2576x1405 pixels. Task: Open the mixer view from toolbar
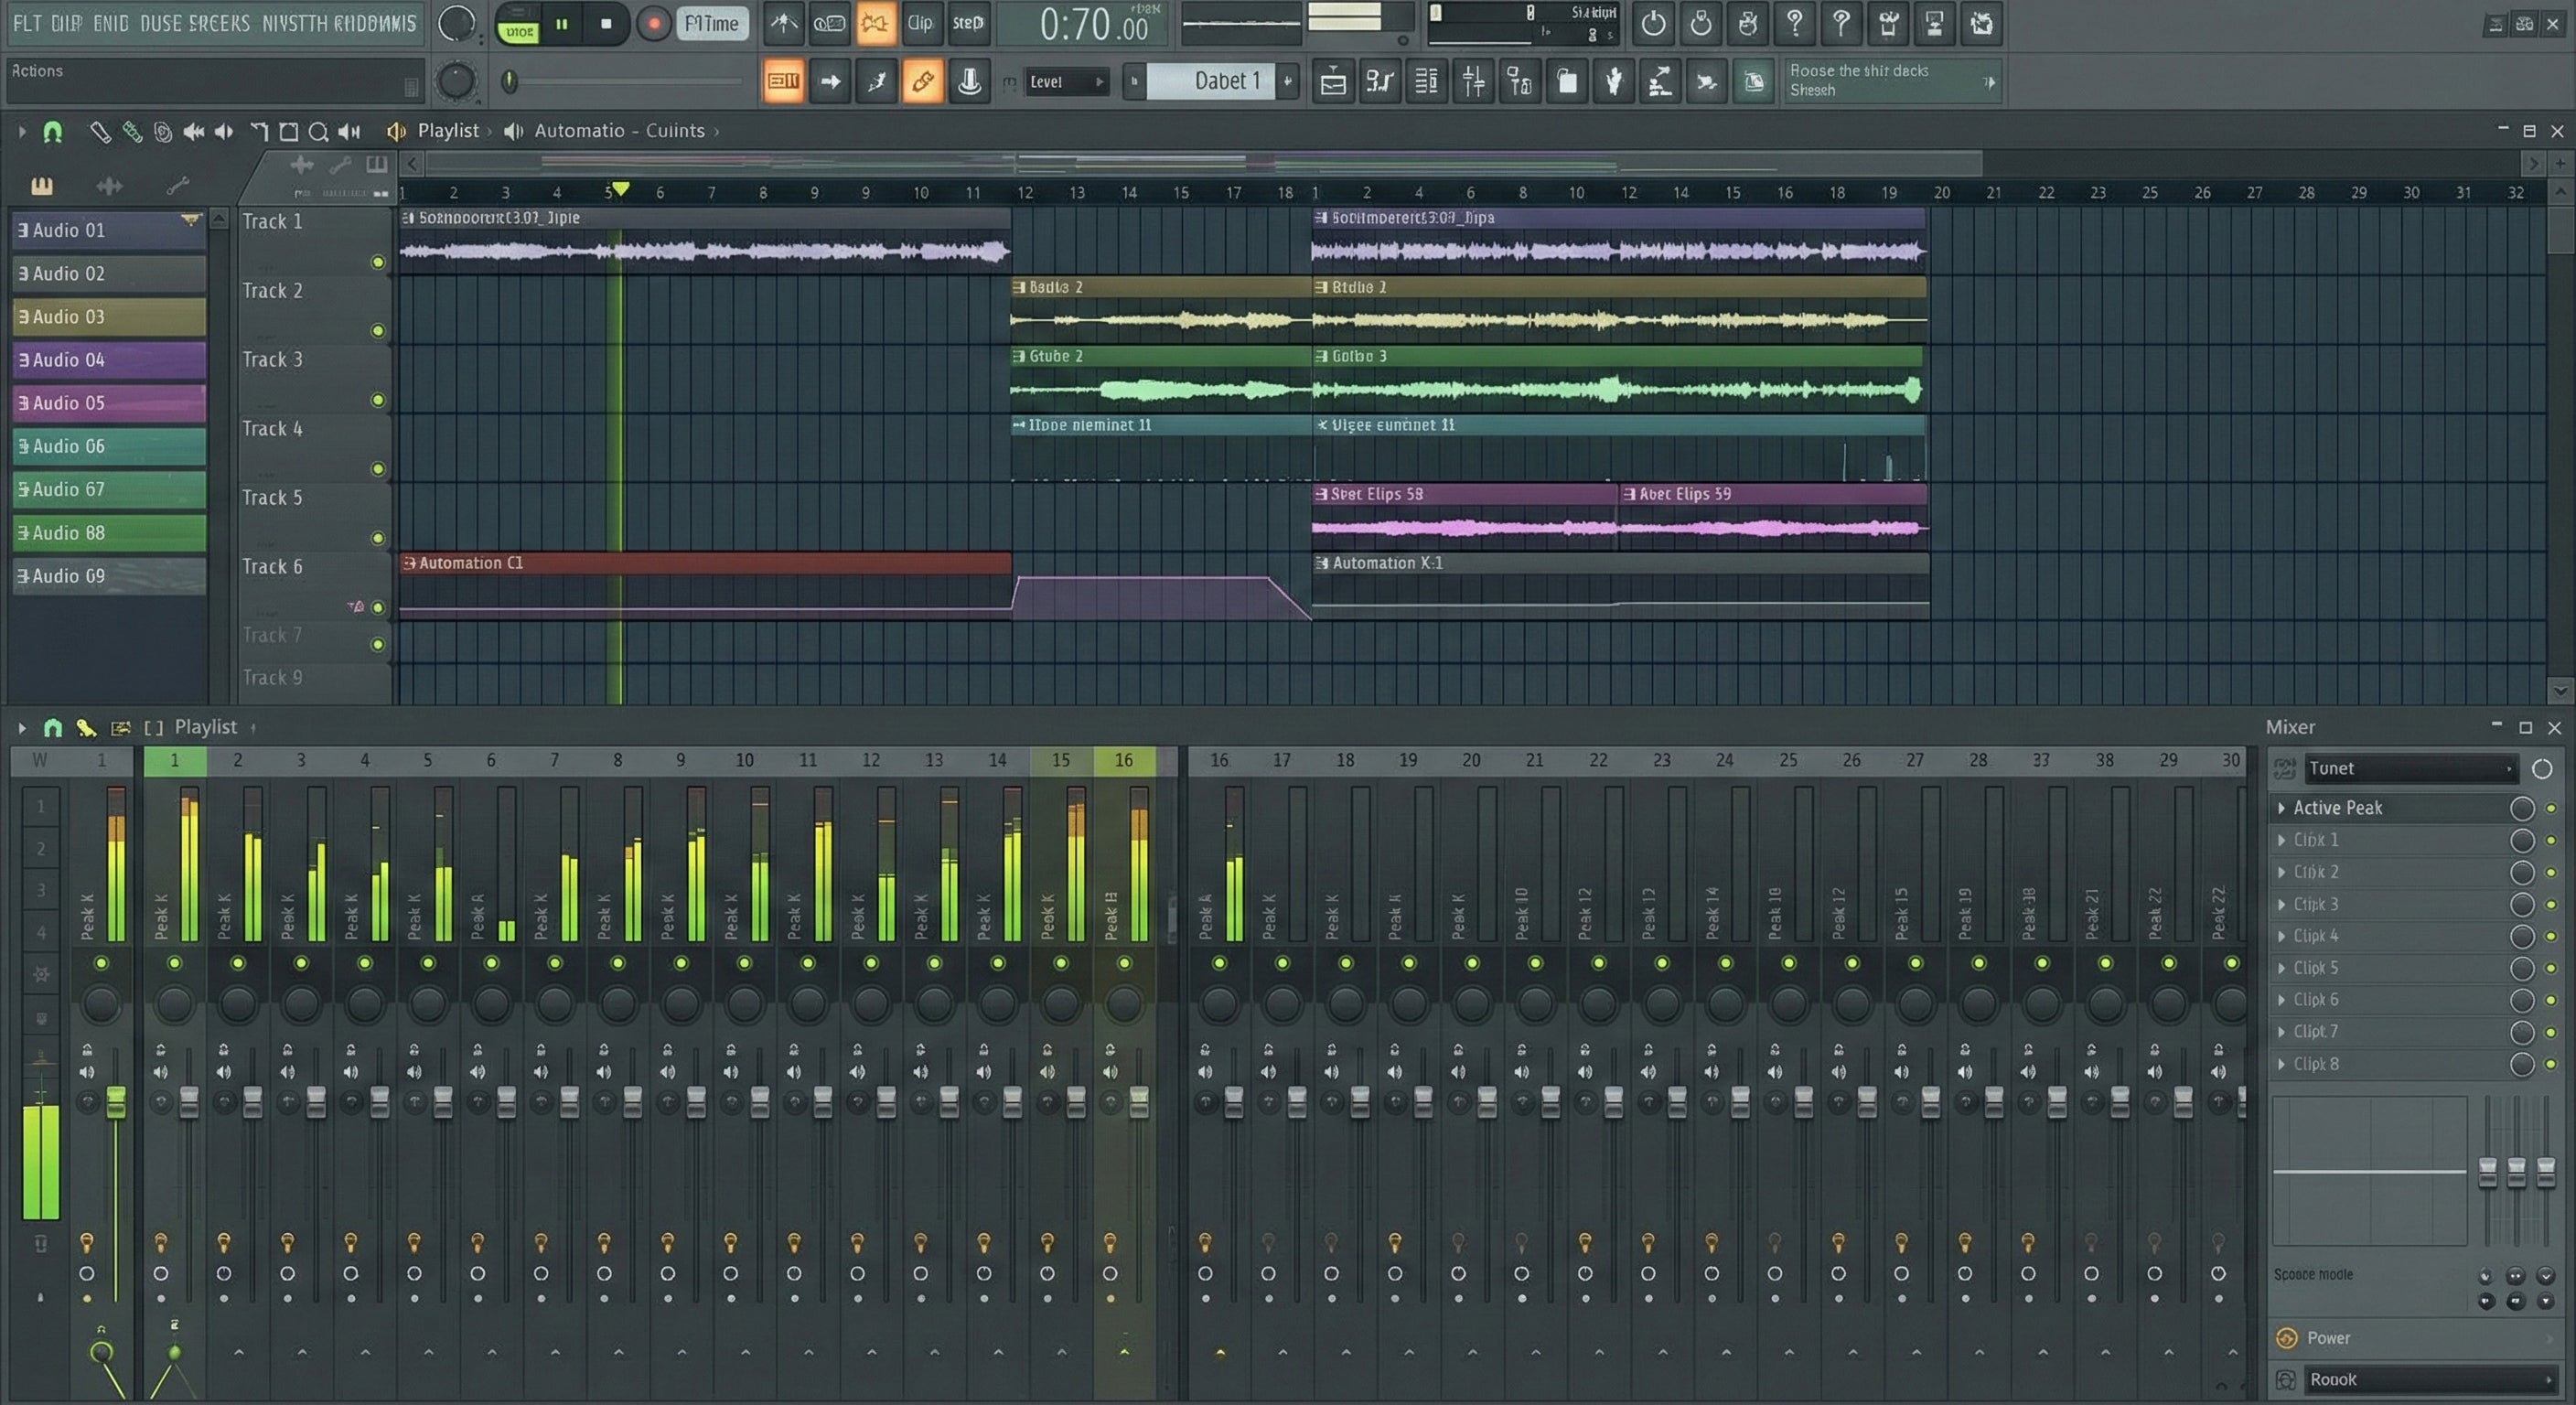1473,82
